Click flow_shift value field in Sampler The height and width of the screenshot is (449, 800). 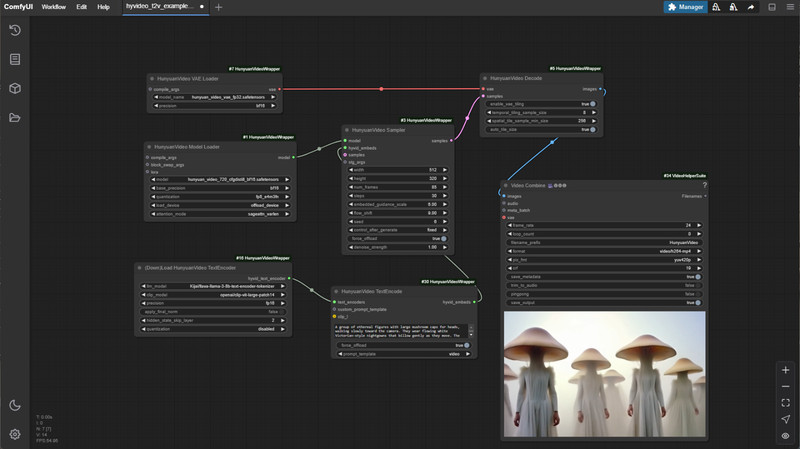pos(398,213)
